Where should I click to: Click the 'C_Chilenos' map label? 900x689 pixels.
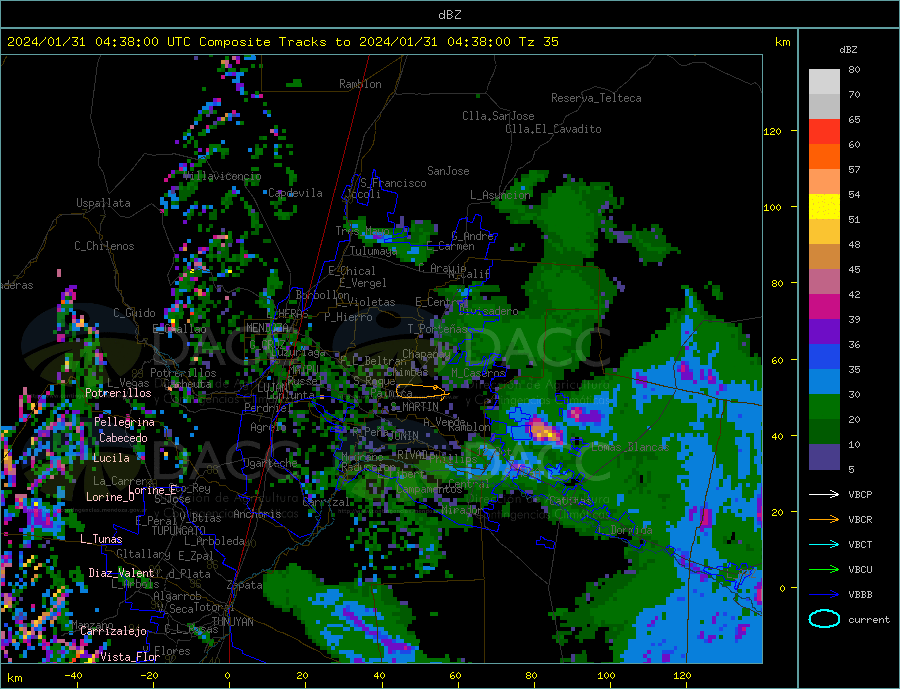coord(104,246)
